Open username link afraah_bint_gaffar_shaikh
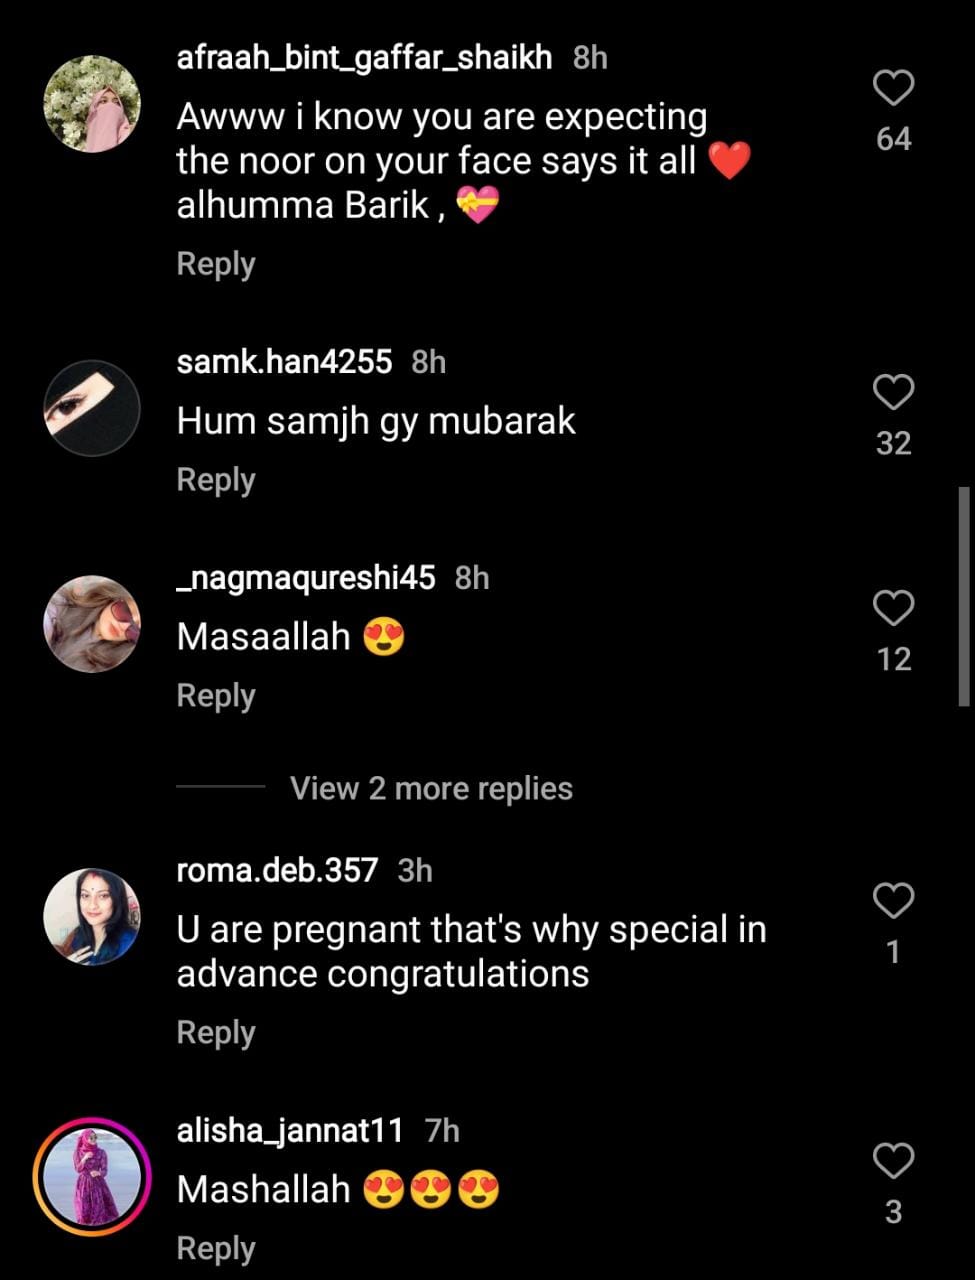This screenshot has width=975, height=1280. (364, 58)
